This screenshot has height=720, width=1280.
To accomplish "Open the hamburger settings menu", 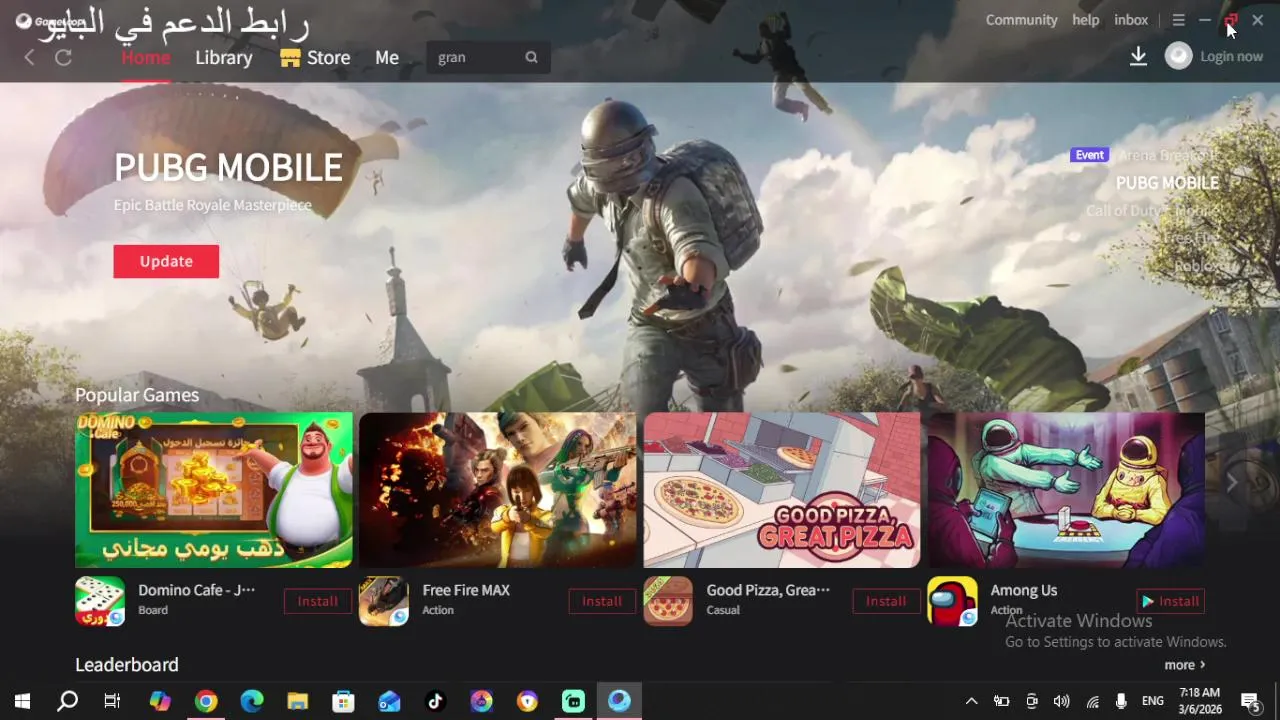I will tap(1179, 20).
